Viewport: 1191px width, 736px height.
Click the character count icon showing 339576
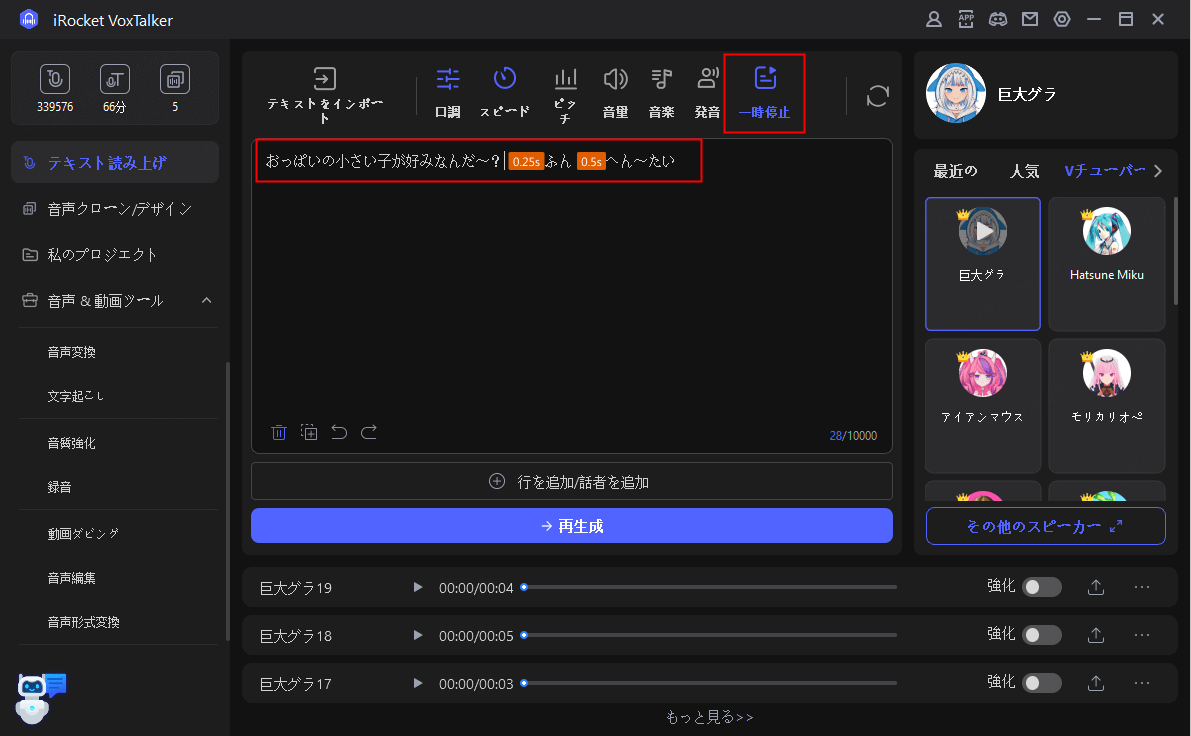(55, 79)
